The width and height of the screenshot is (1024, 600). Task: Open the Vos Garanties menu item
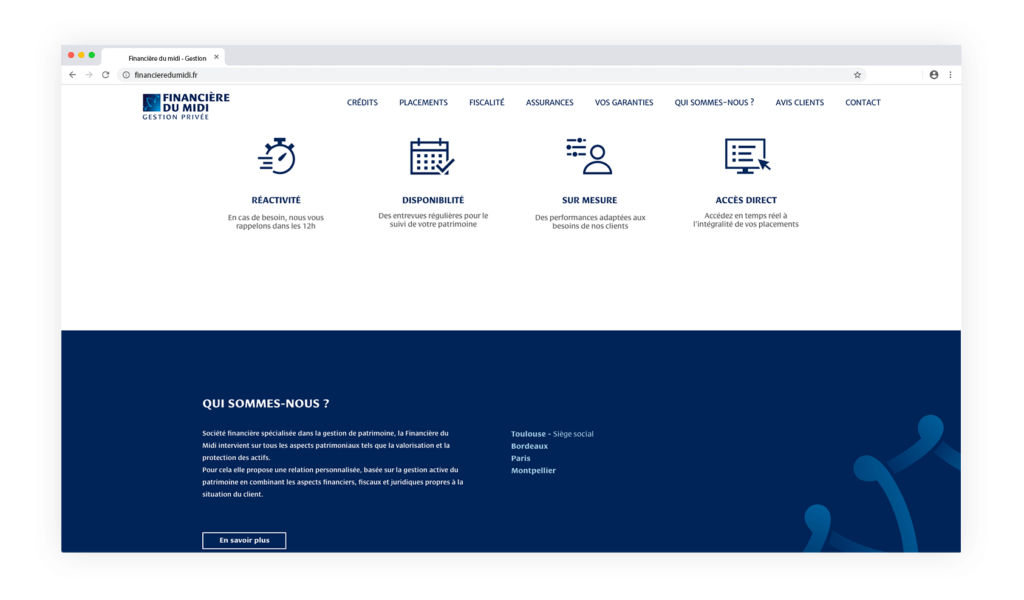coord(624,103)
